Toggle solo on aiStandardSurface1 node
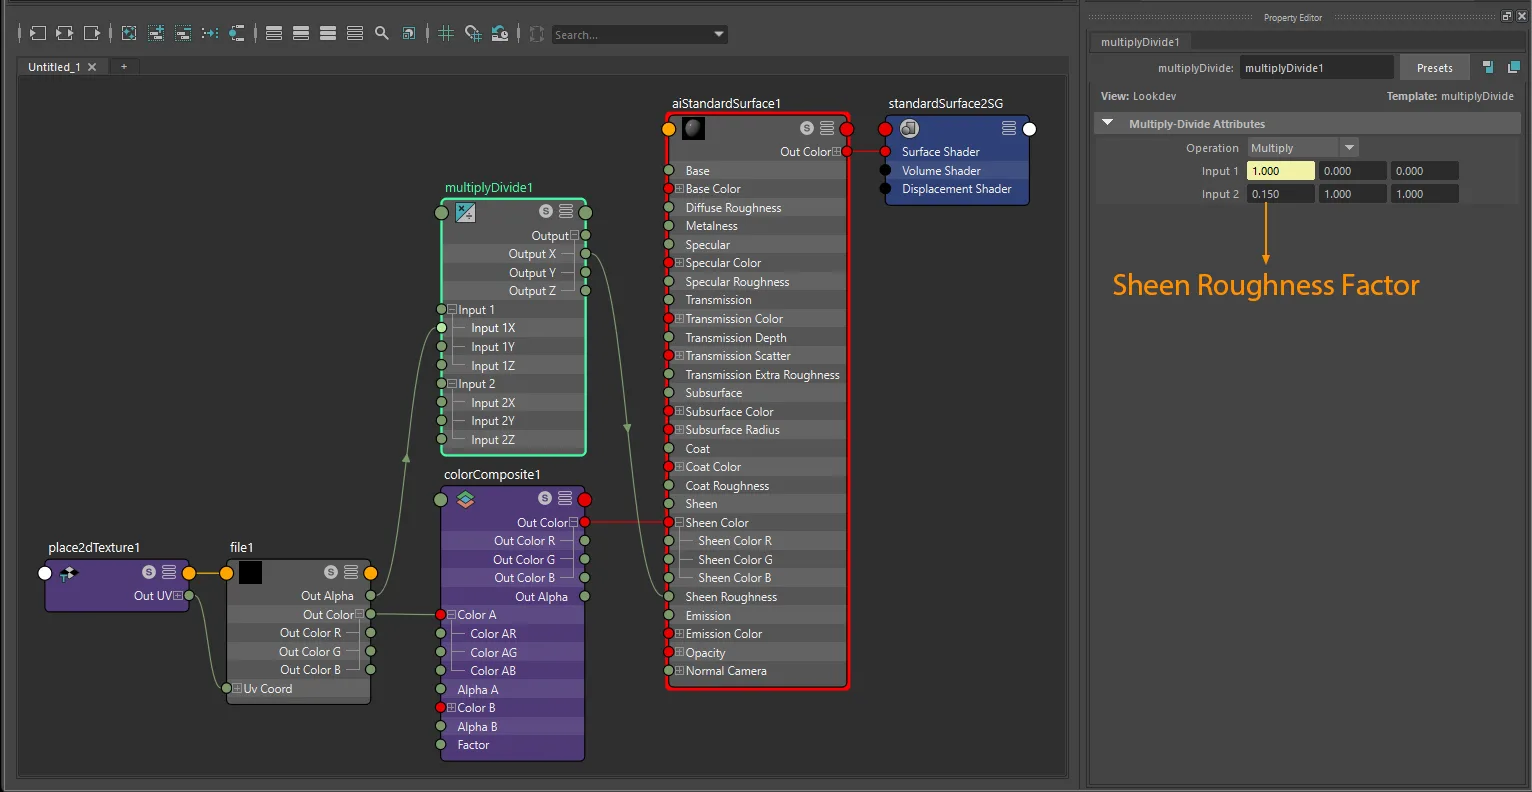The image size is (1532, 792). coord(807,128)
